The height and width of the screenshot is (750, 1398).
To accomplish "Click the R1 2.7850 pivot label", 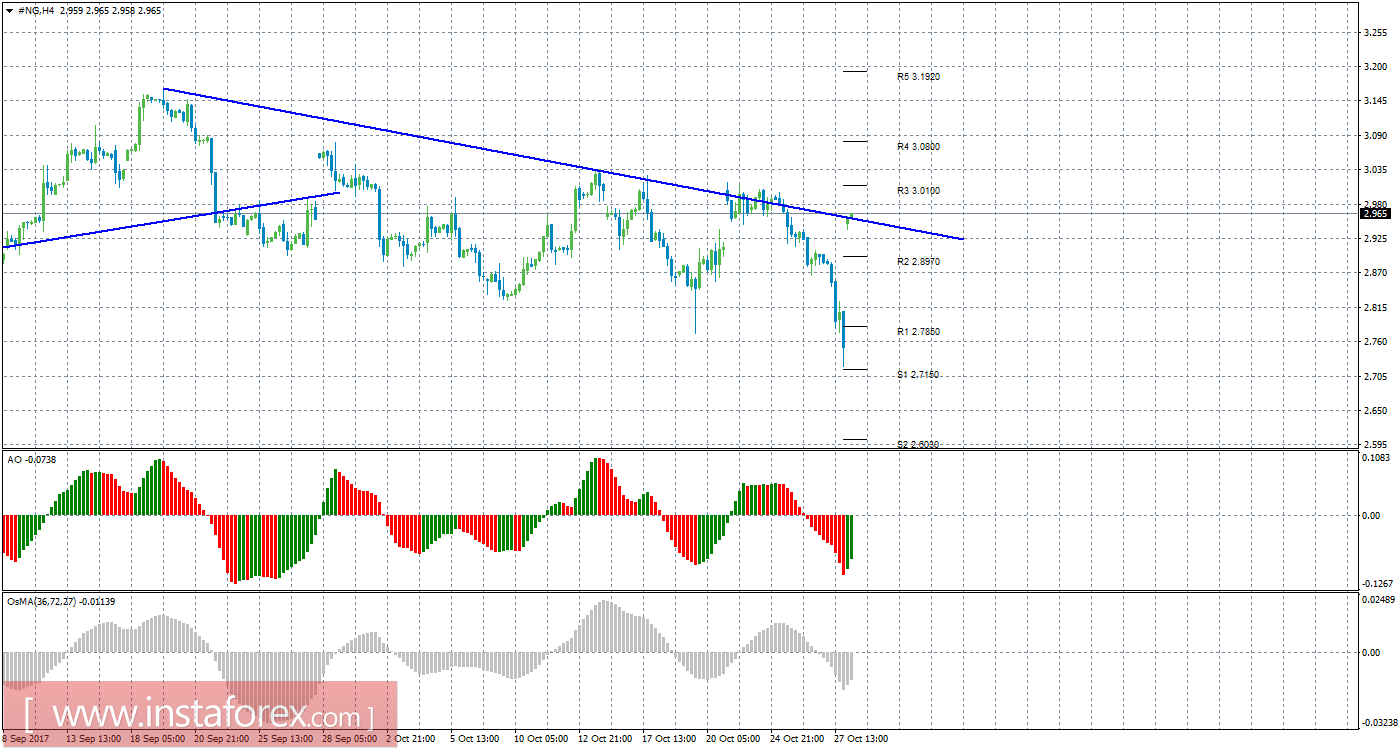I will pyautogui.click(x=918, y=331).
